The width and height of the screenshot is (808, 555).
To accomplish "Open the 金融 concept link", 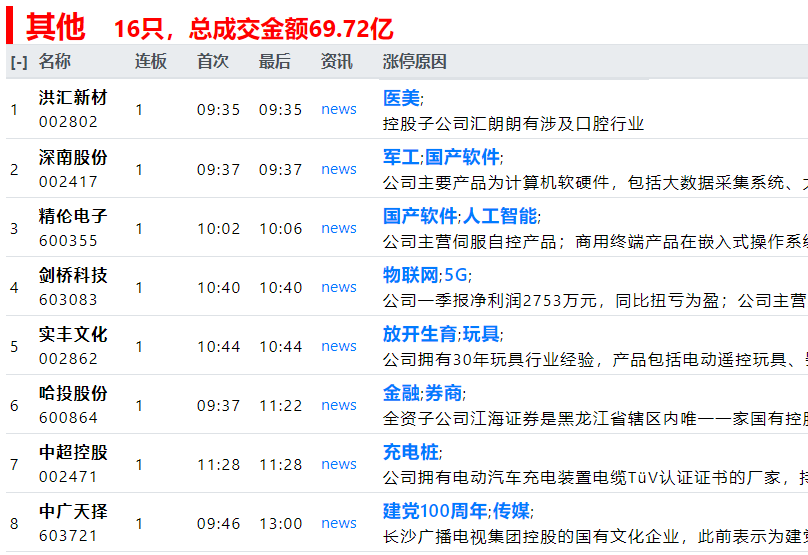I will [401, 393].
